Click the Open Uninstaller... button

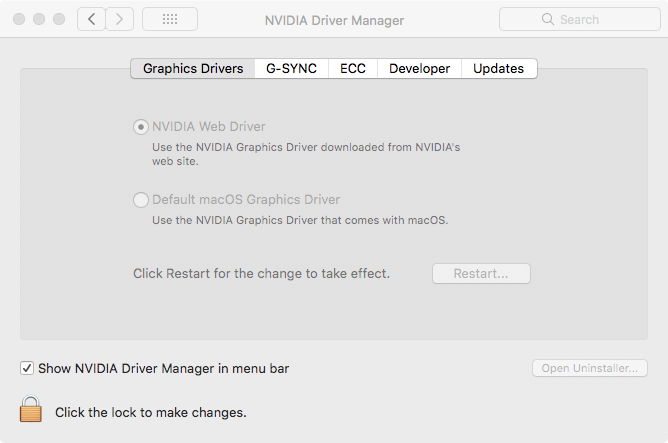[589, 368]
